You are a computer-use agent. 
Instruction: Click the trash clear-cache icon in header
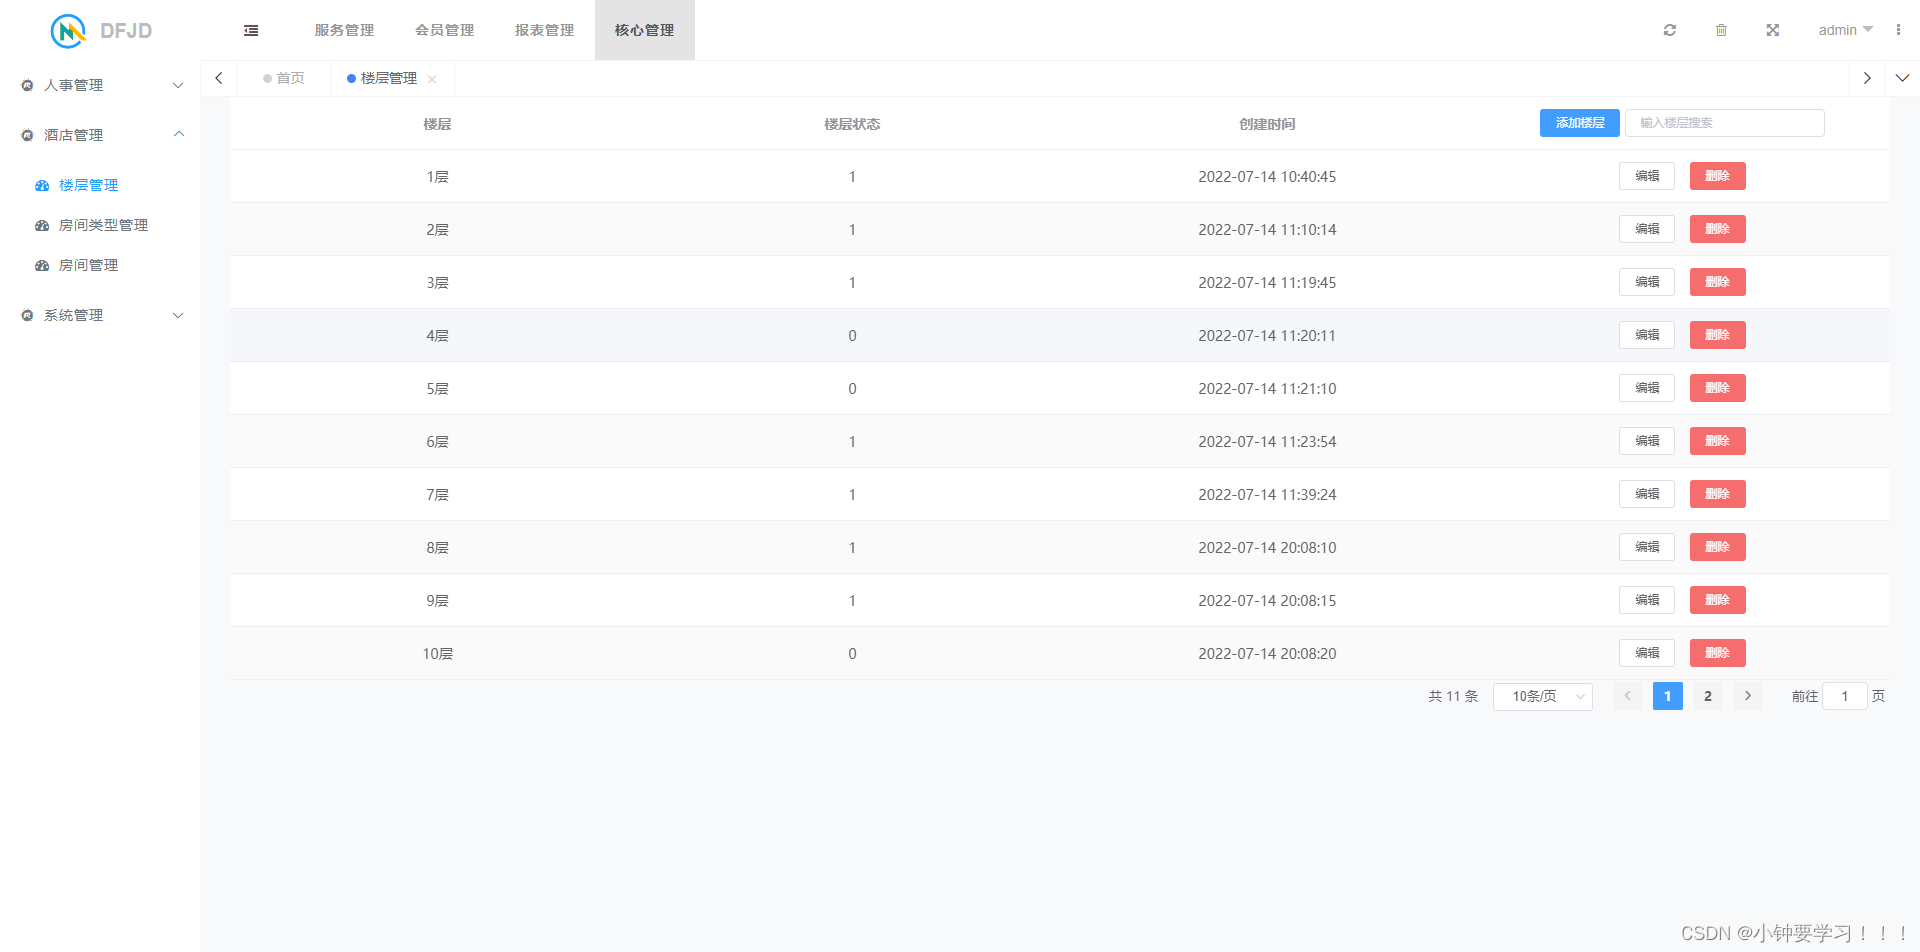pos(1721,30)
